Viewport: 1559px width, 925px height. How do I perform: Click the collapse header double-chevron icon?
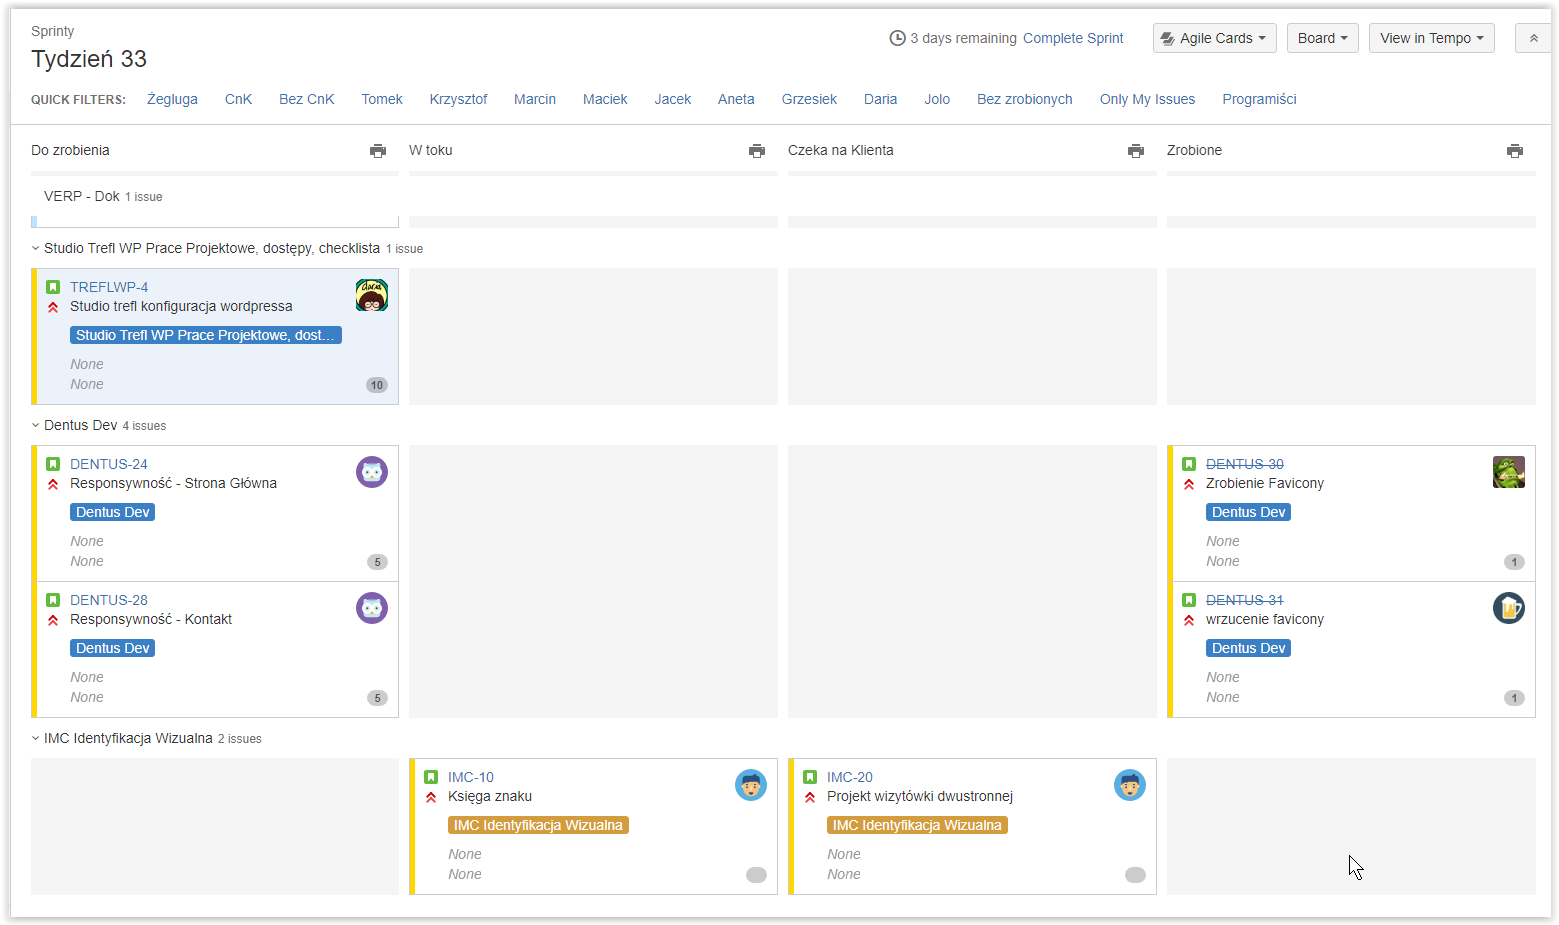tap(1533, 38)
